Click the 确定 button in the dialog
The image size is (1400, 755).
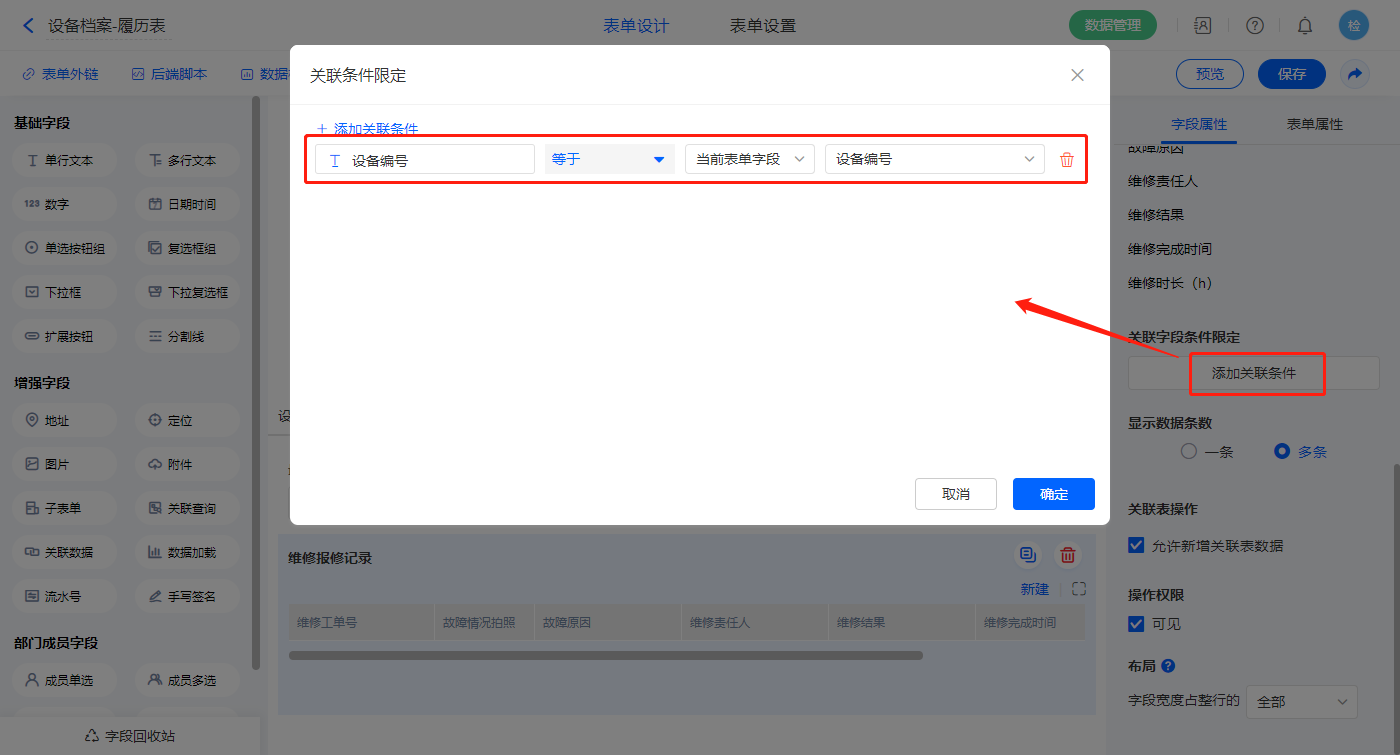coord(1053,494)
